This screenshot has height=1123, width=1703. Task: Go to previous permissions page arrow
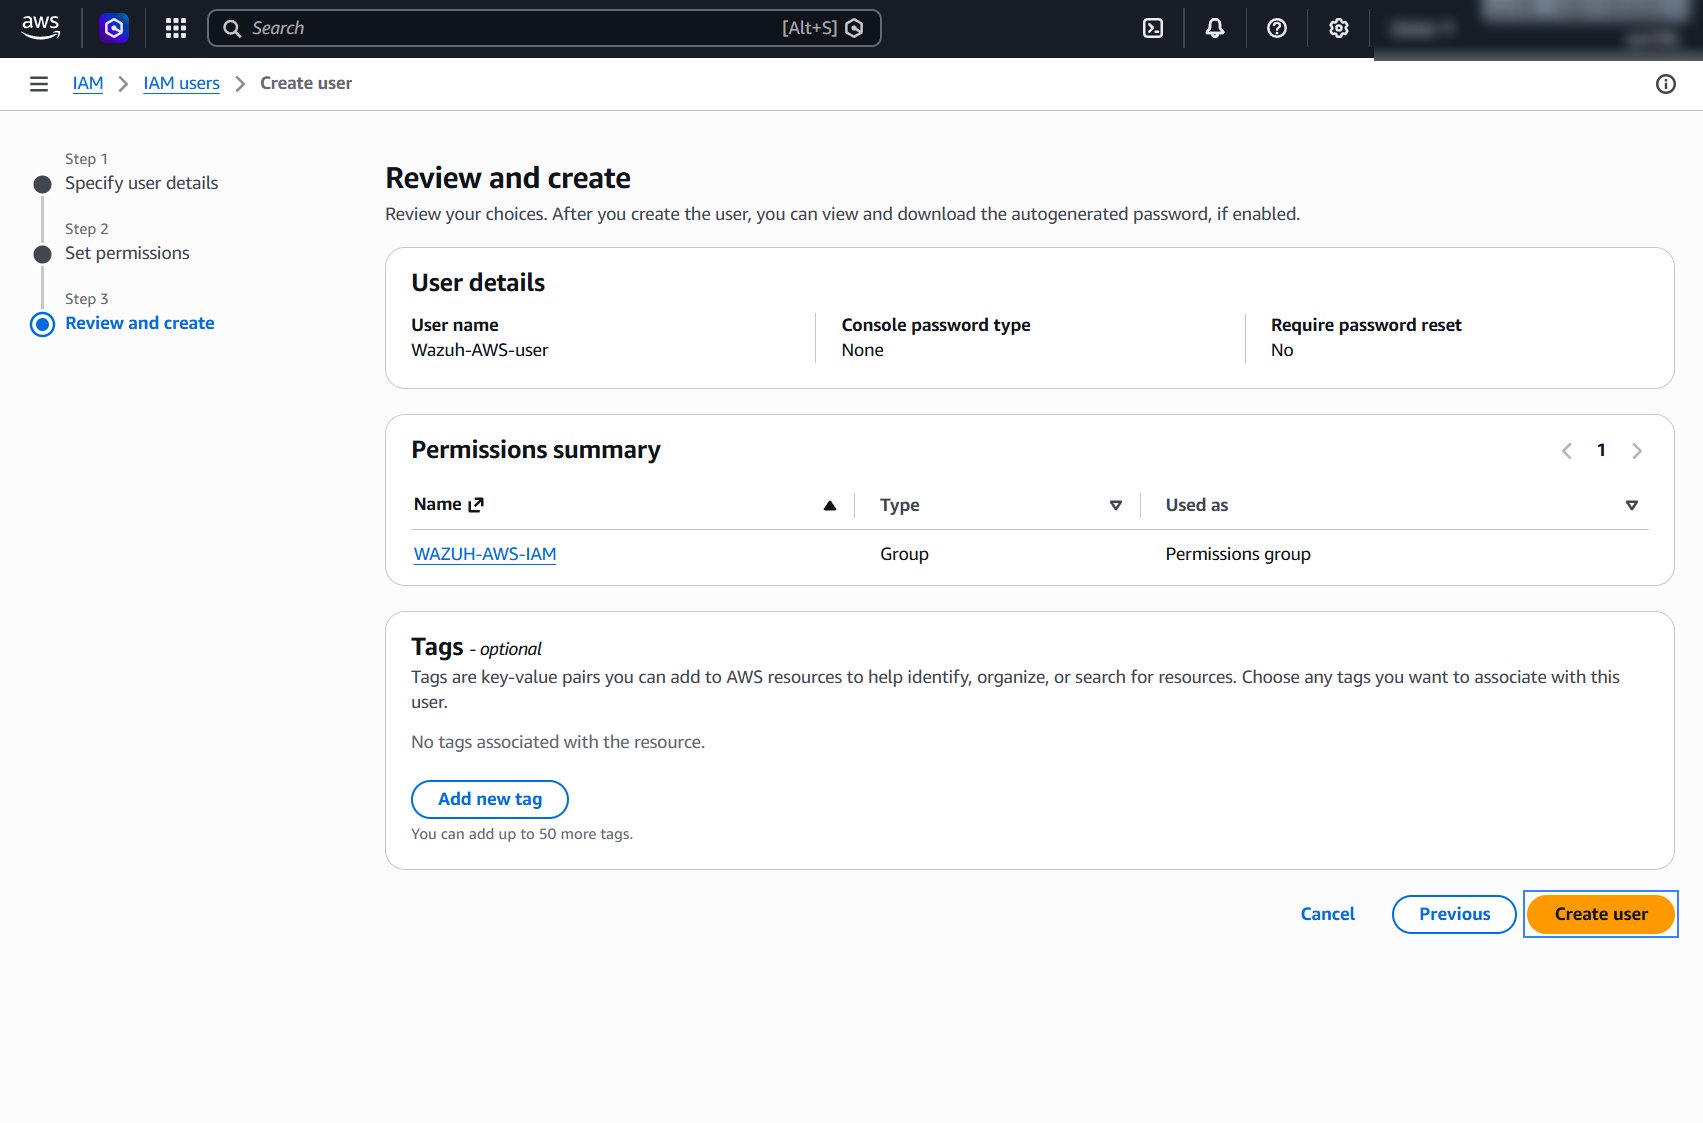coord(1567,451)
